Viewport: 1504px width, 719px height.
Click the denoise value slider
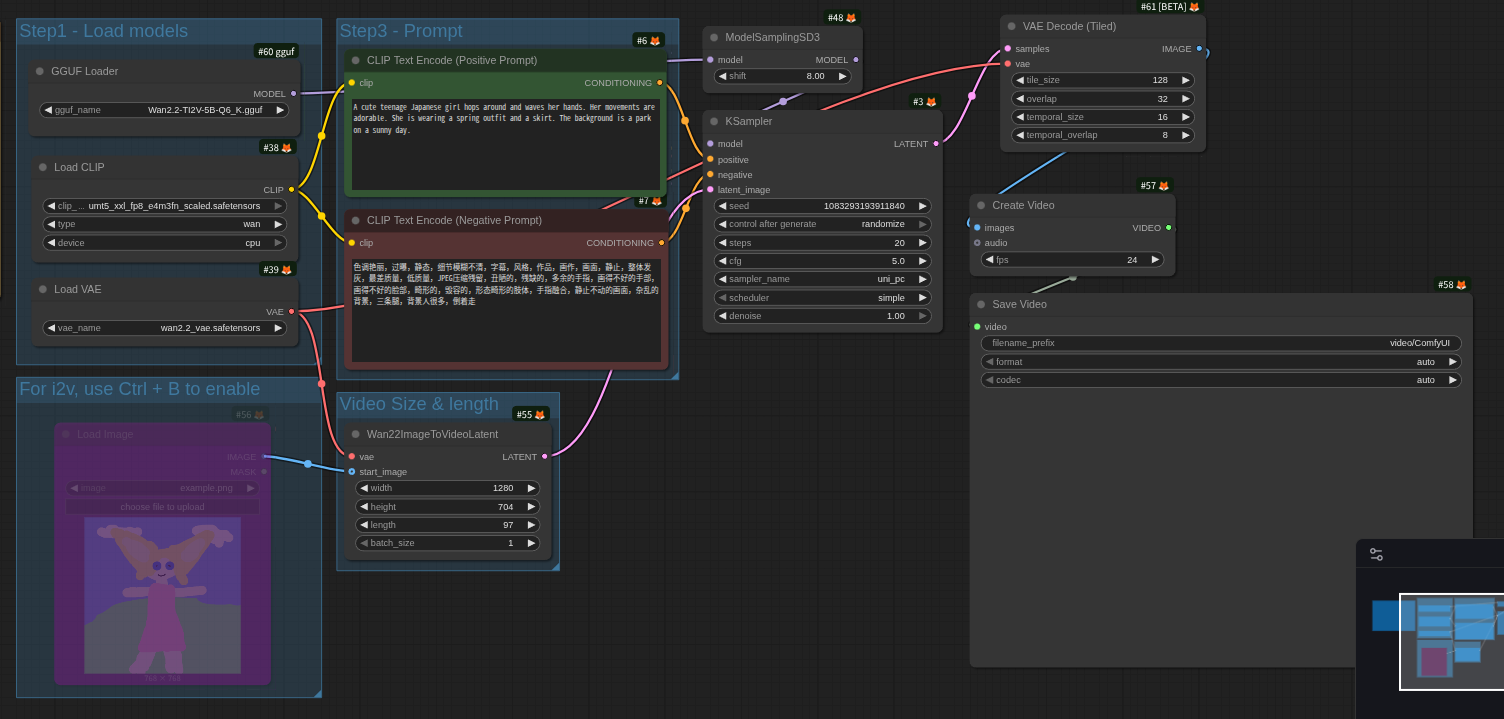pyautogui.click(x=822, y=316)
